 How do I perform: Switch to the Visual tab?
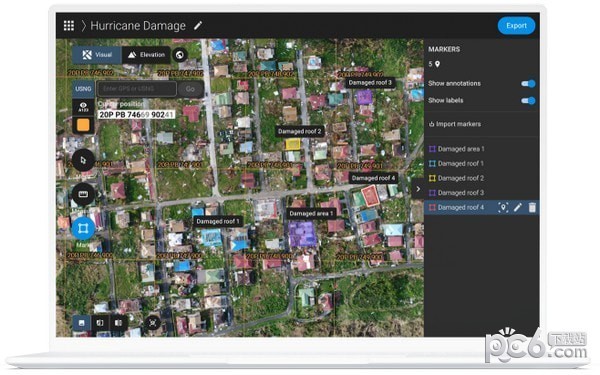97,55
